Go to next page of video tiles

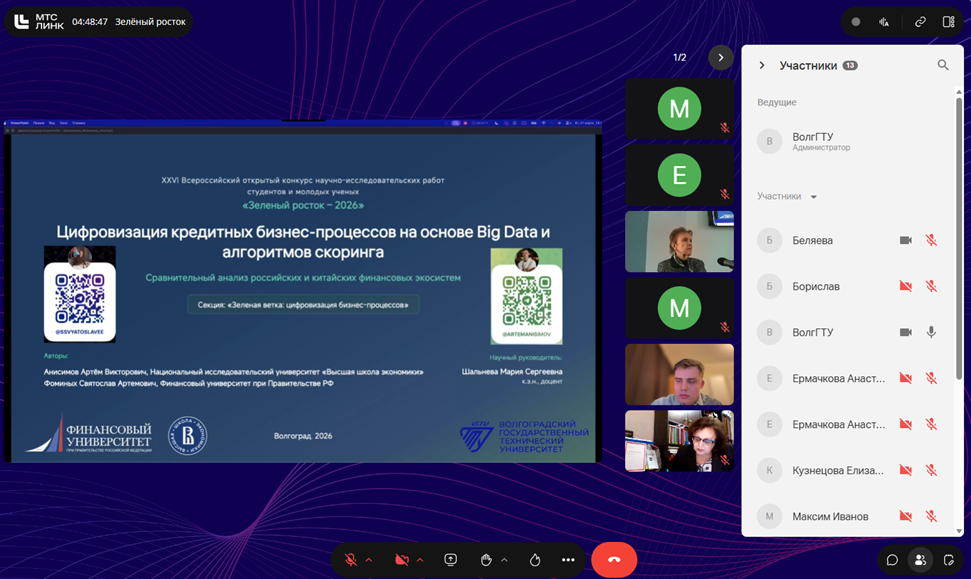720,57
